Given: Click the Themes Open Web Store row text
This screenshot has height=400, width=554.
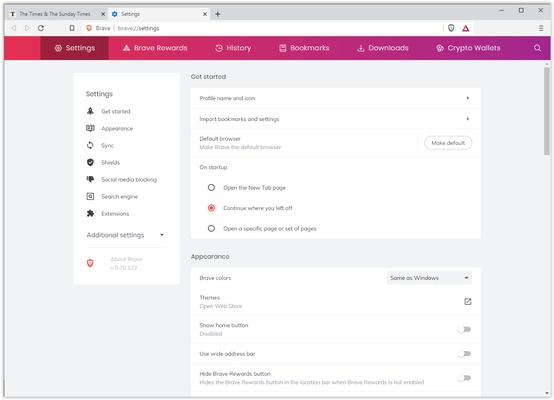Looking at the screenshot, I should point(220,302).
